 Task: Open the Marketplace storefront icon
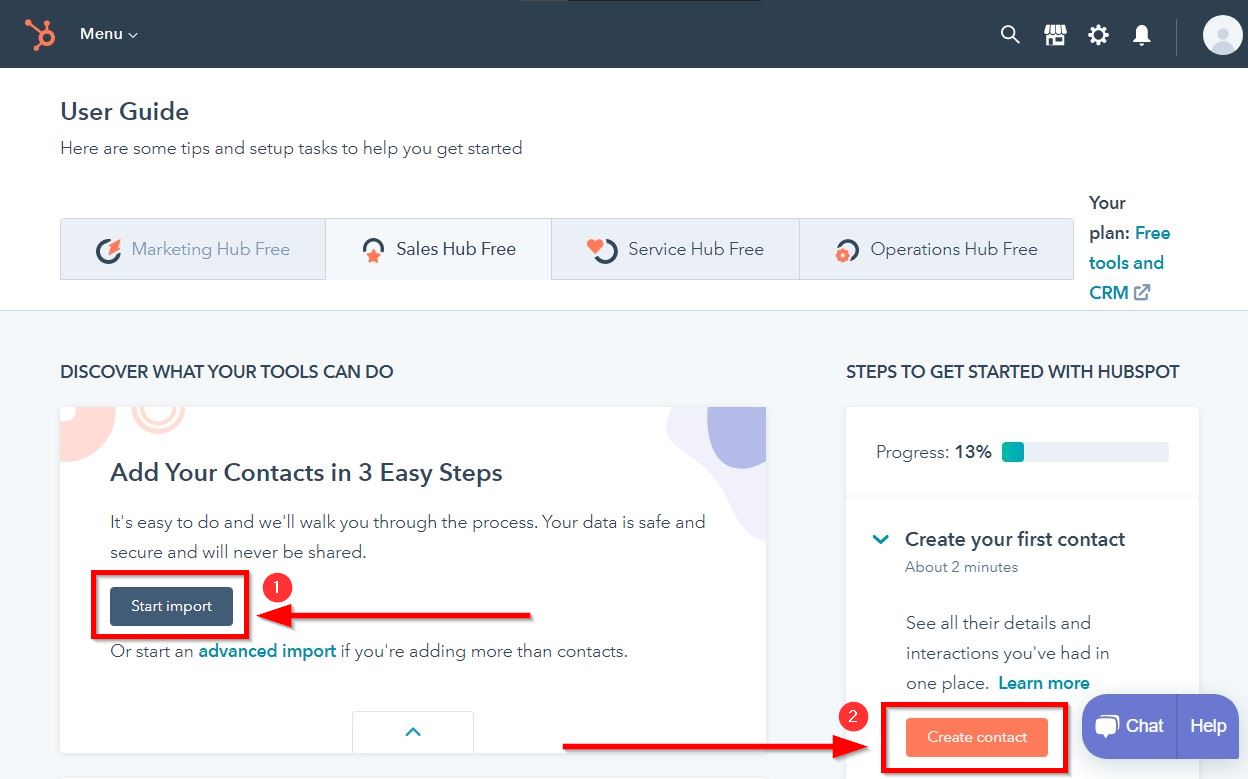pos(1055,35)
